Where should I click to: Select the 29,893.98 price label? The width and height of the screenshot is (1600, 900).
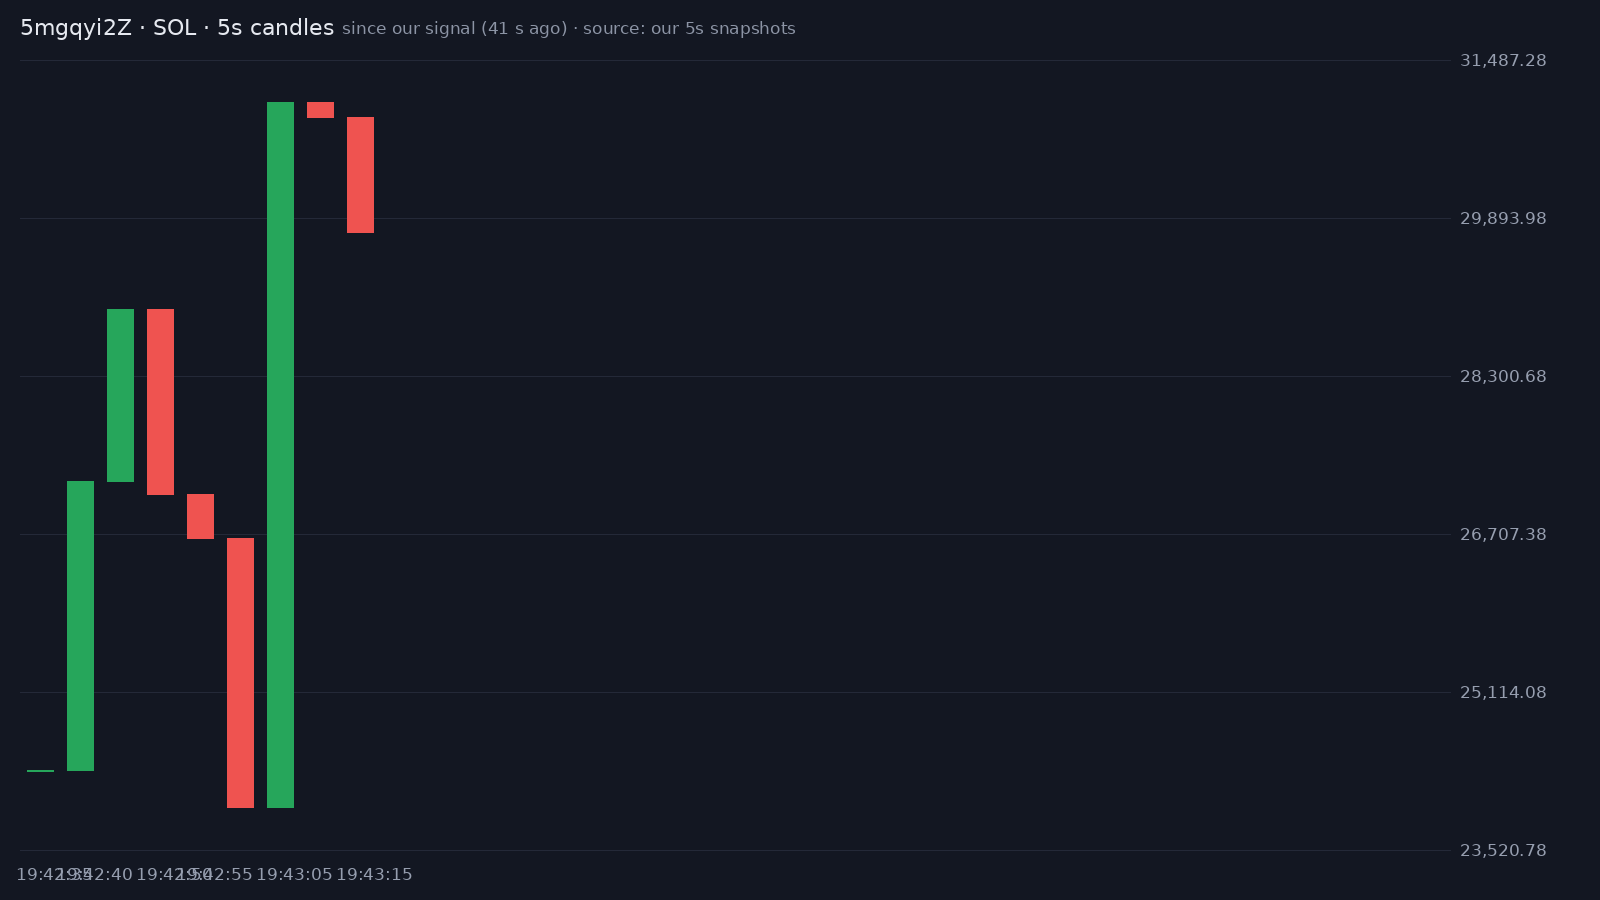1503,219
